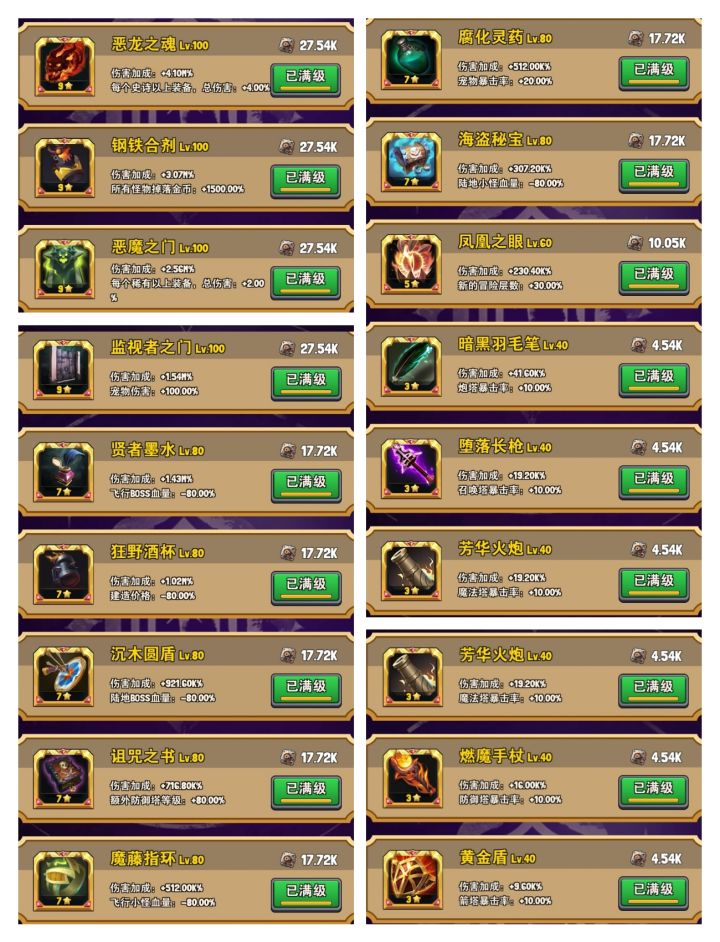Viewport: 720px width, 942px height.
Task: Click the 10.05K currency icon on 凤凰之眼
Action: (x=636, y=243)
